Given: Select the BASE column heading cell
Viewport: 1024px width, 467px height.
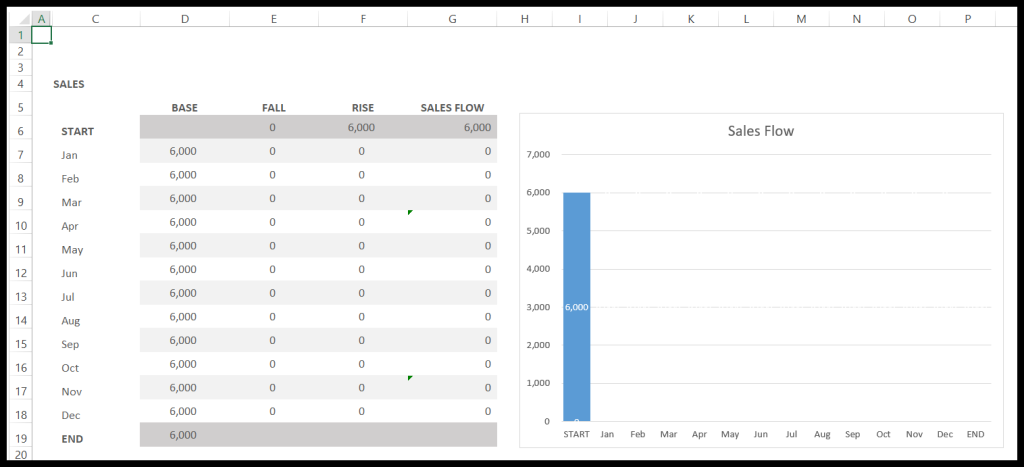Looking at the screenshot, I should click(184, 108).
